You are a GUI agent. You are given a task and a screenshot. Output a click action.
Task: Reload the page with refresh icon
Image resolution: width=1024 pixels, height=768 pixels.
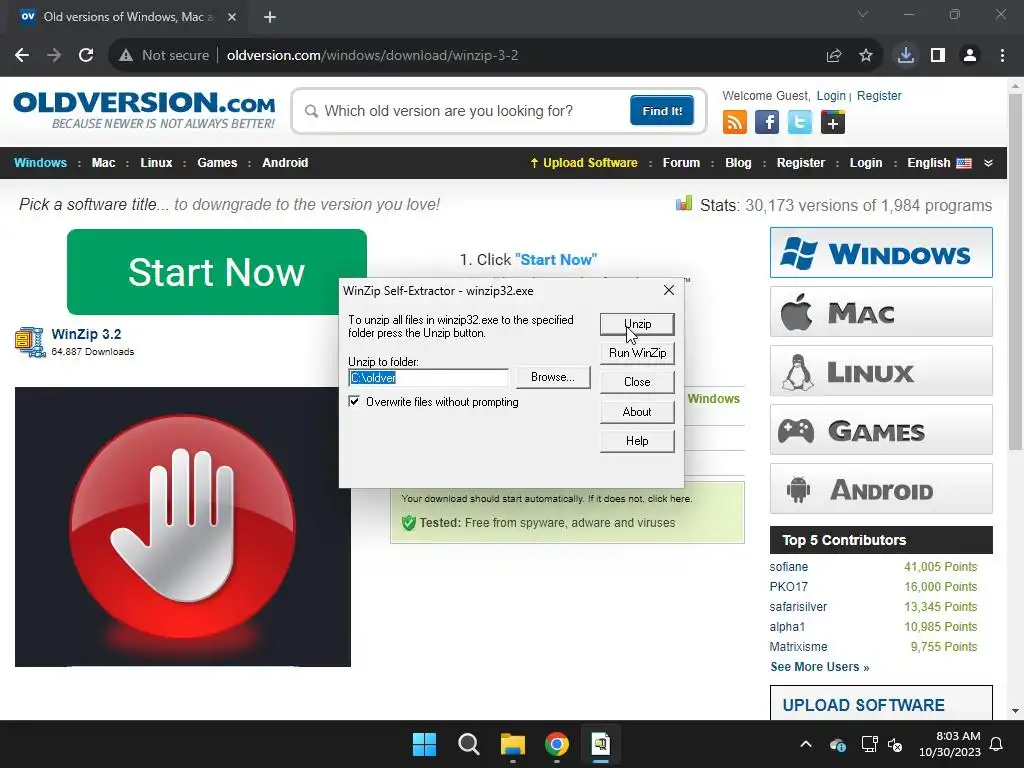point(86,56)
